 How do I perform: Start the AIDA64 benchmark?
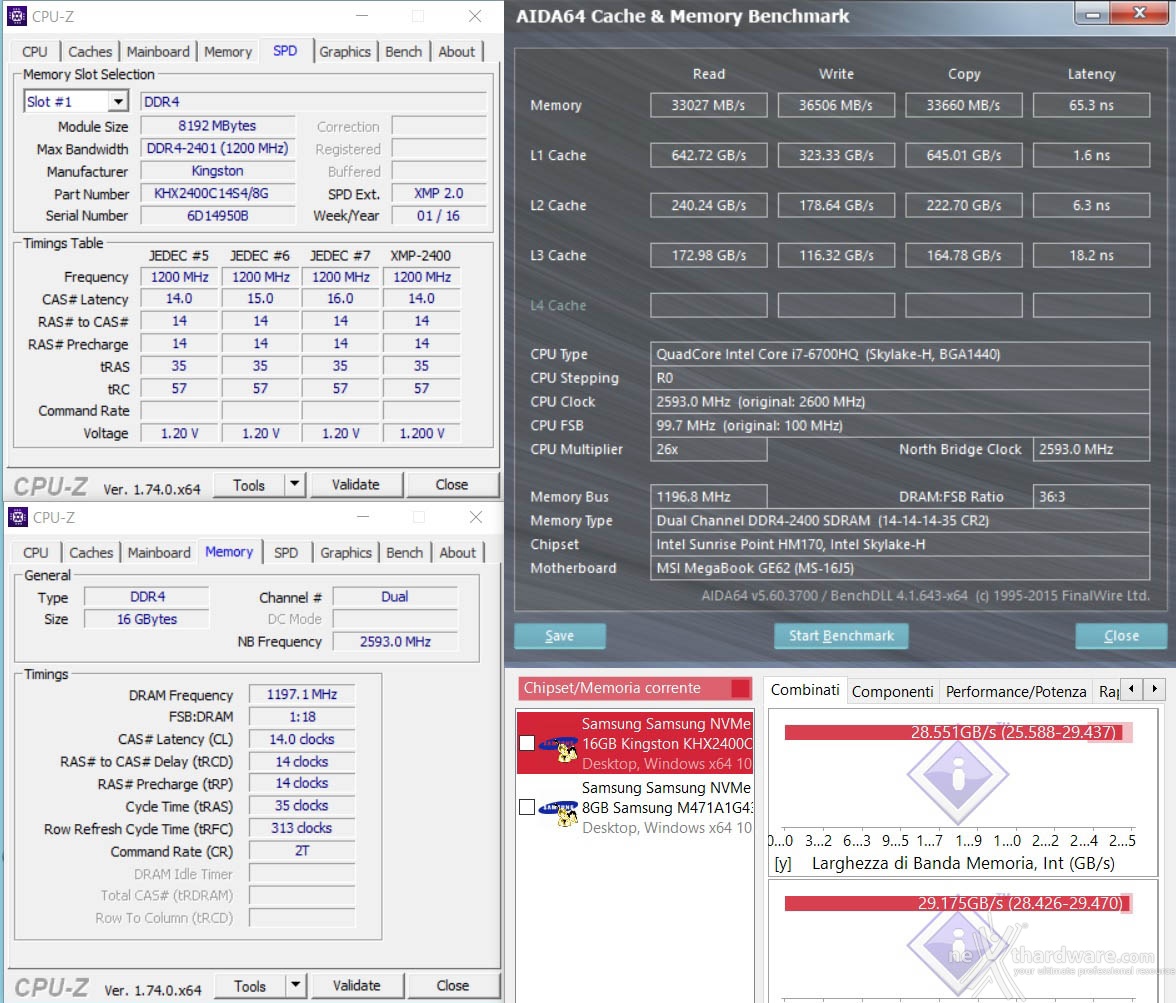pyautogui.click(x=842, y=635)
